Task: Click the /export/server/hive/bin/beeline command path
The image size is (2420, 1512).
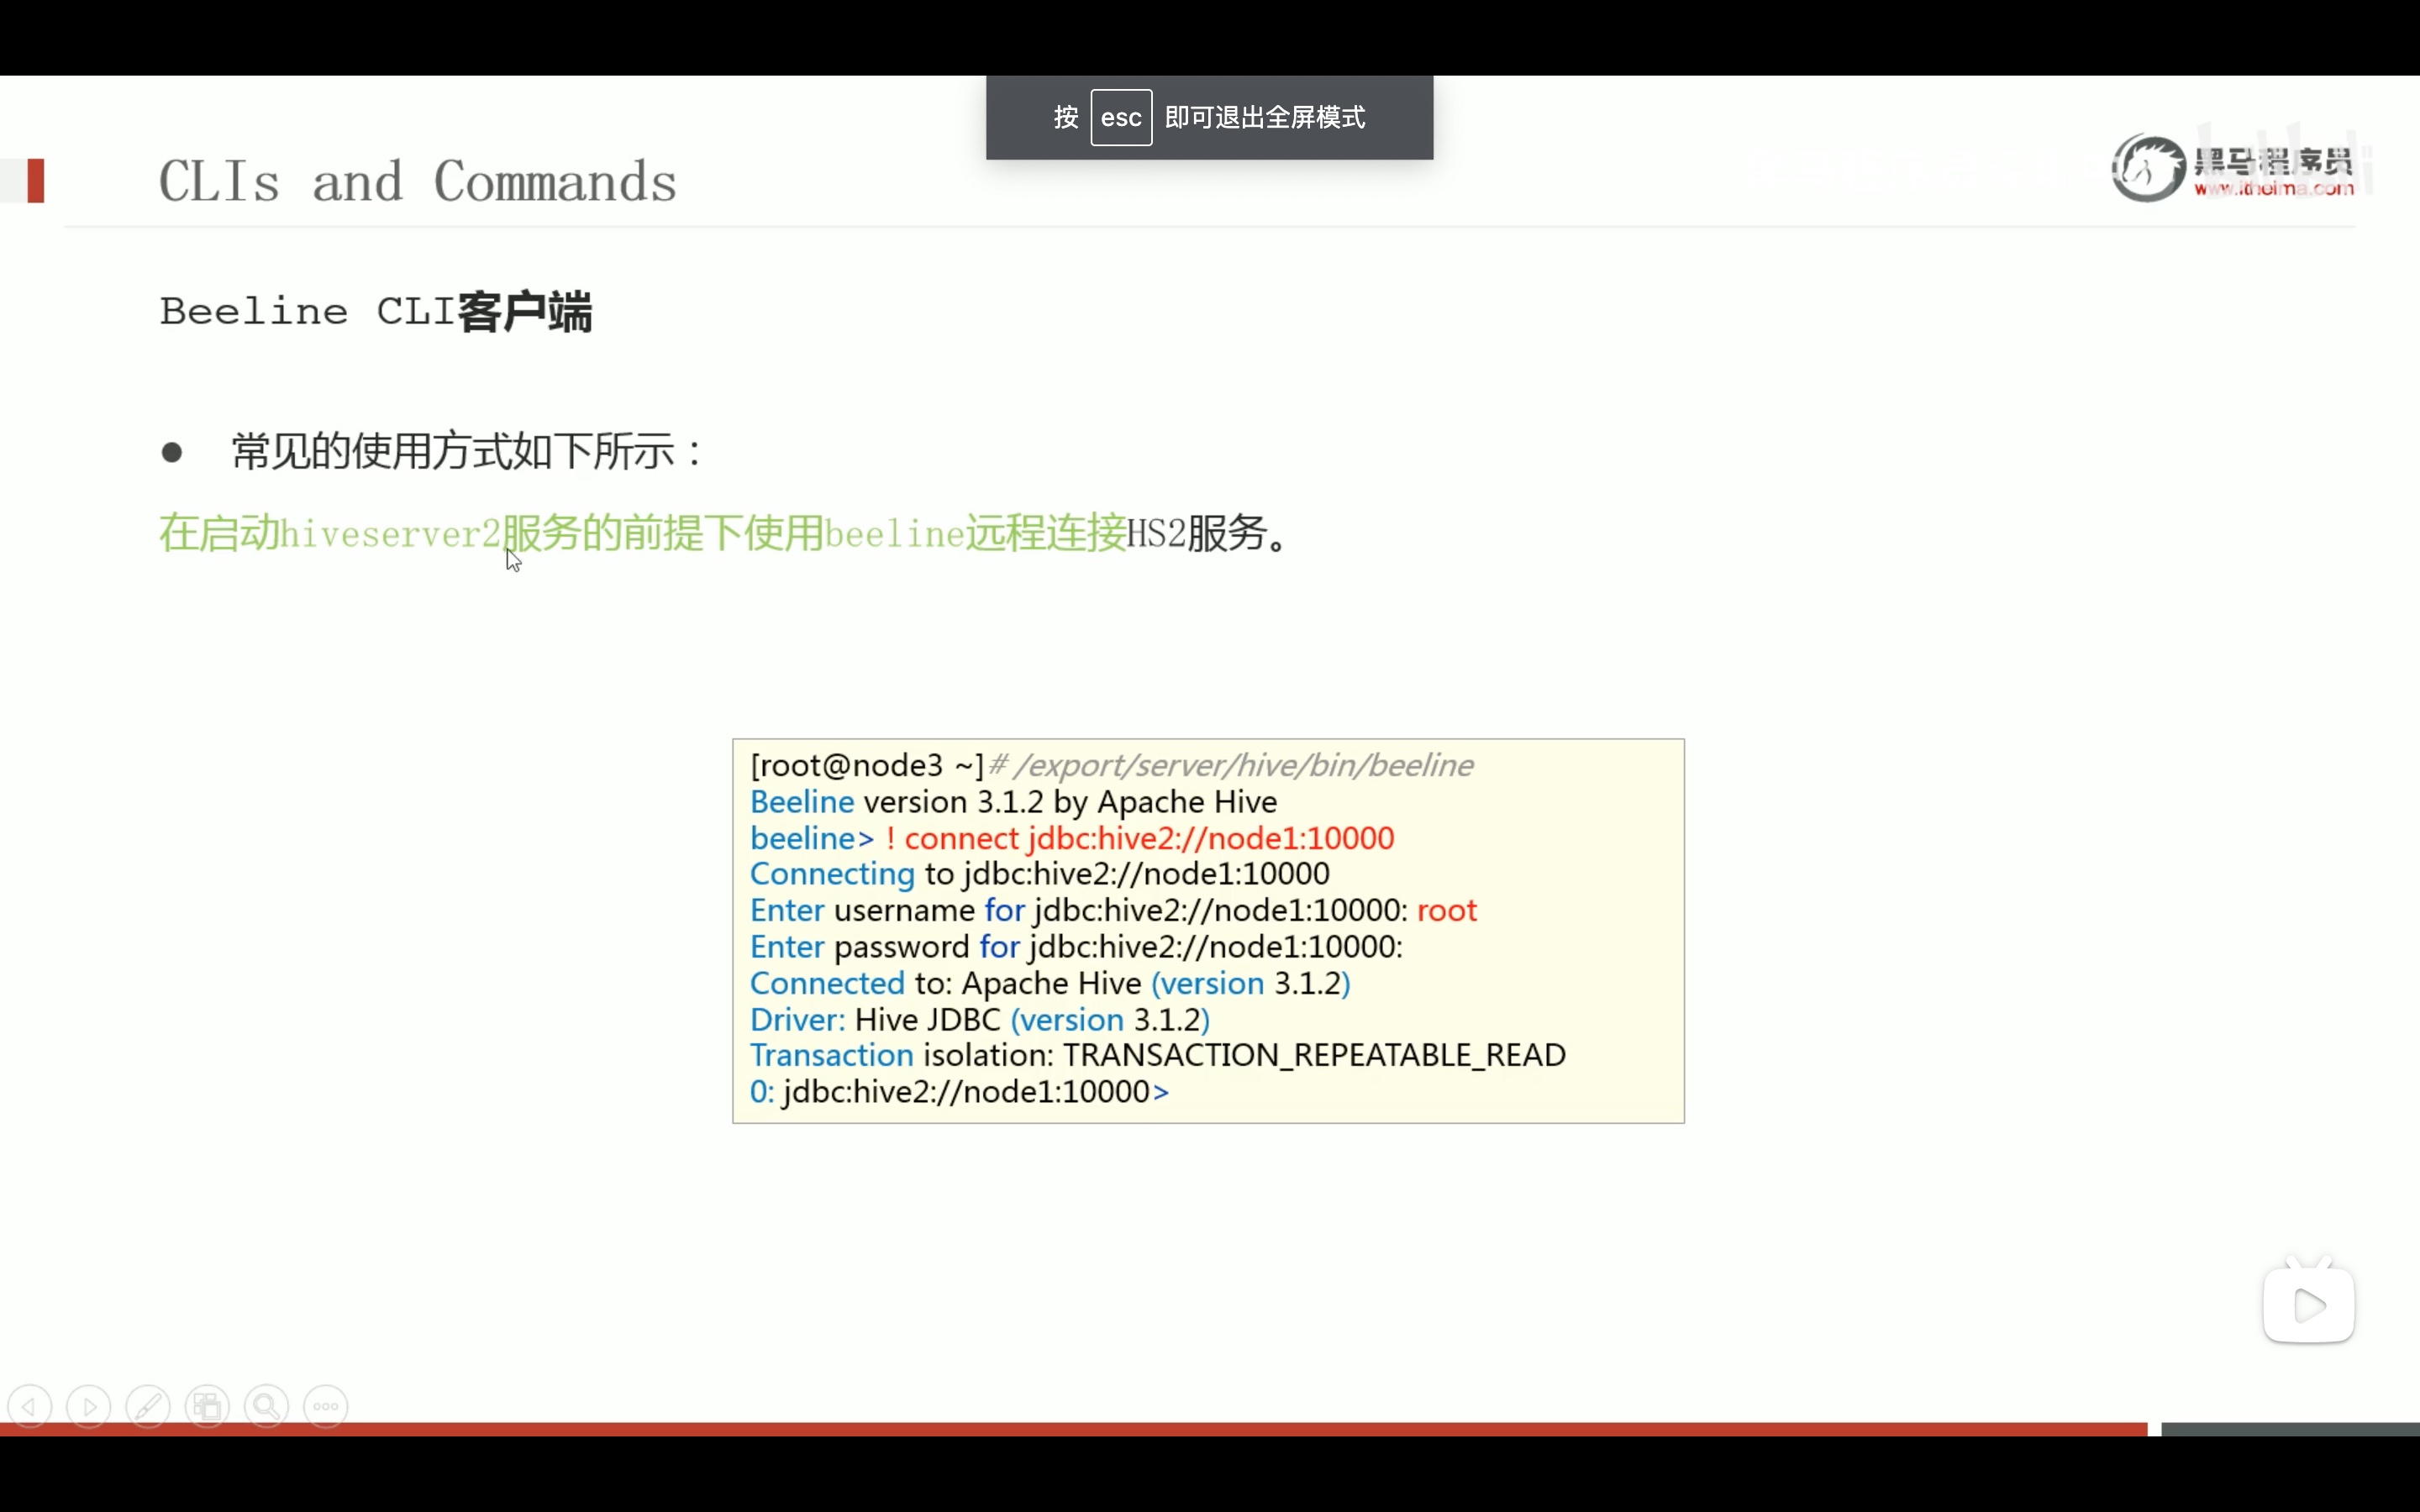Action: pos(1243,765)
